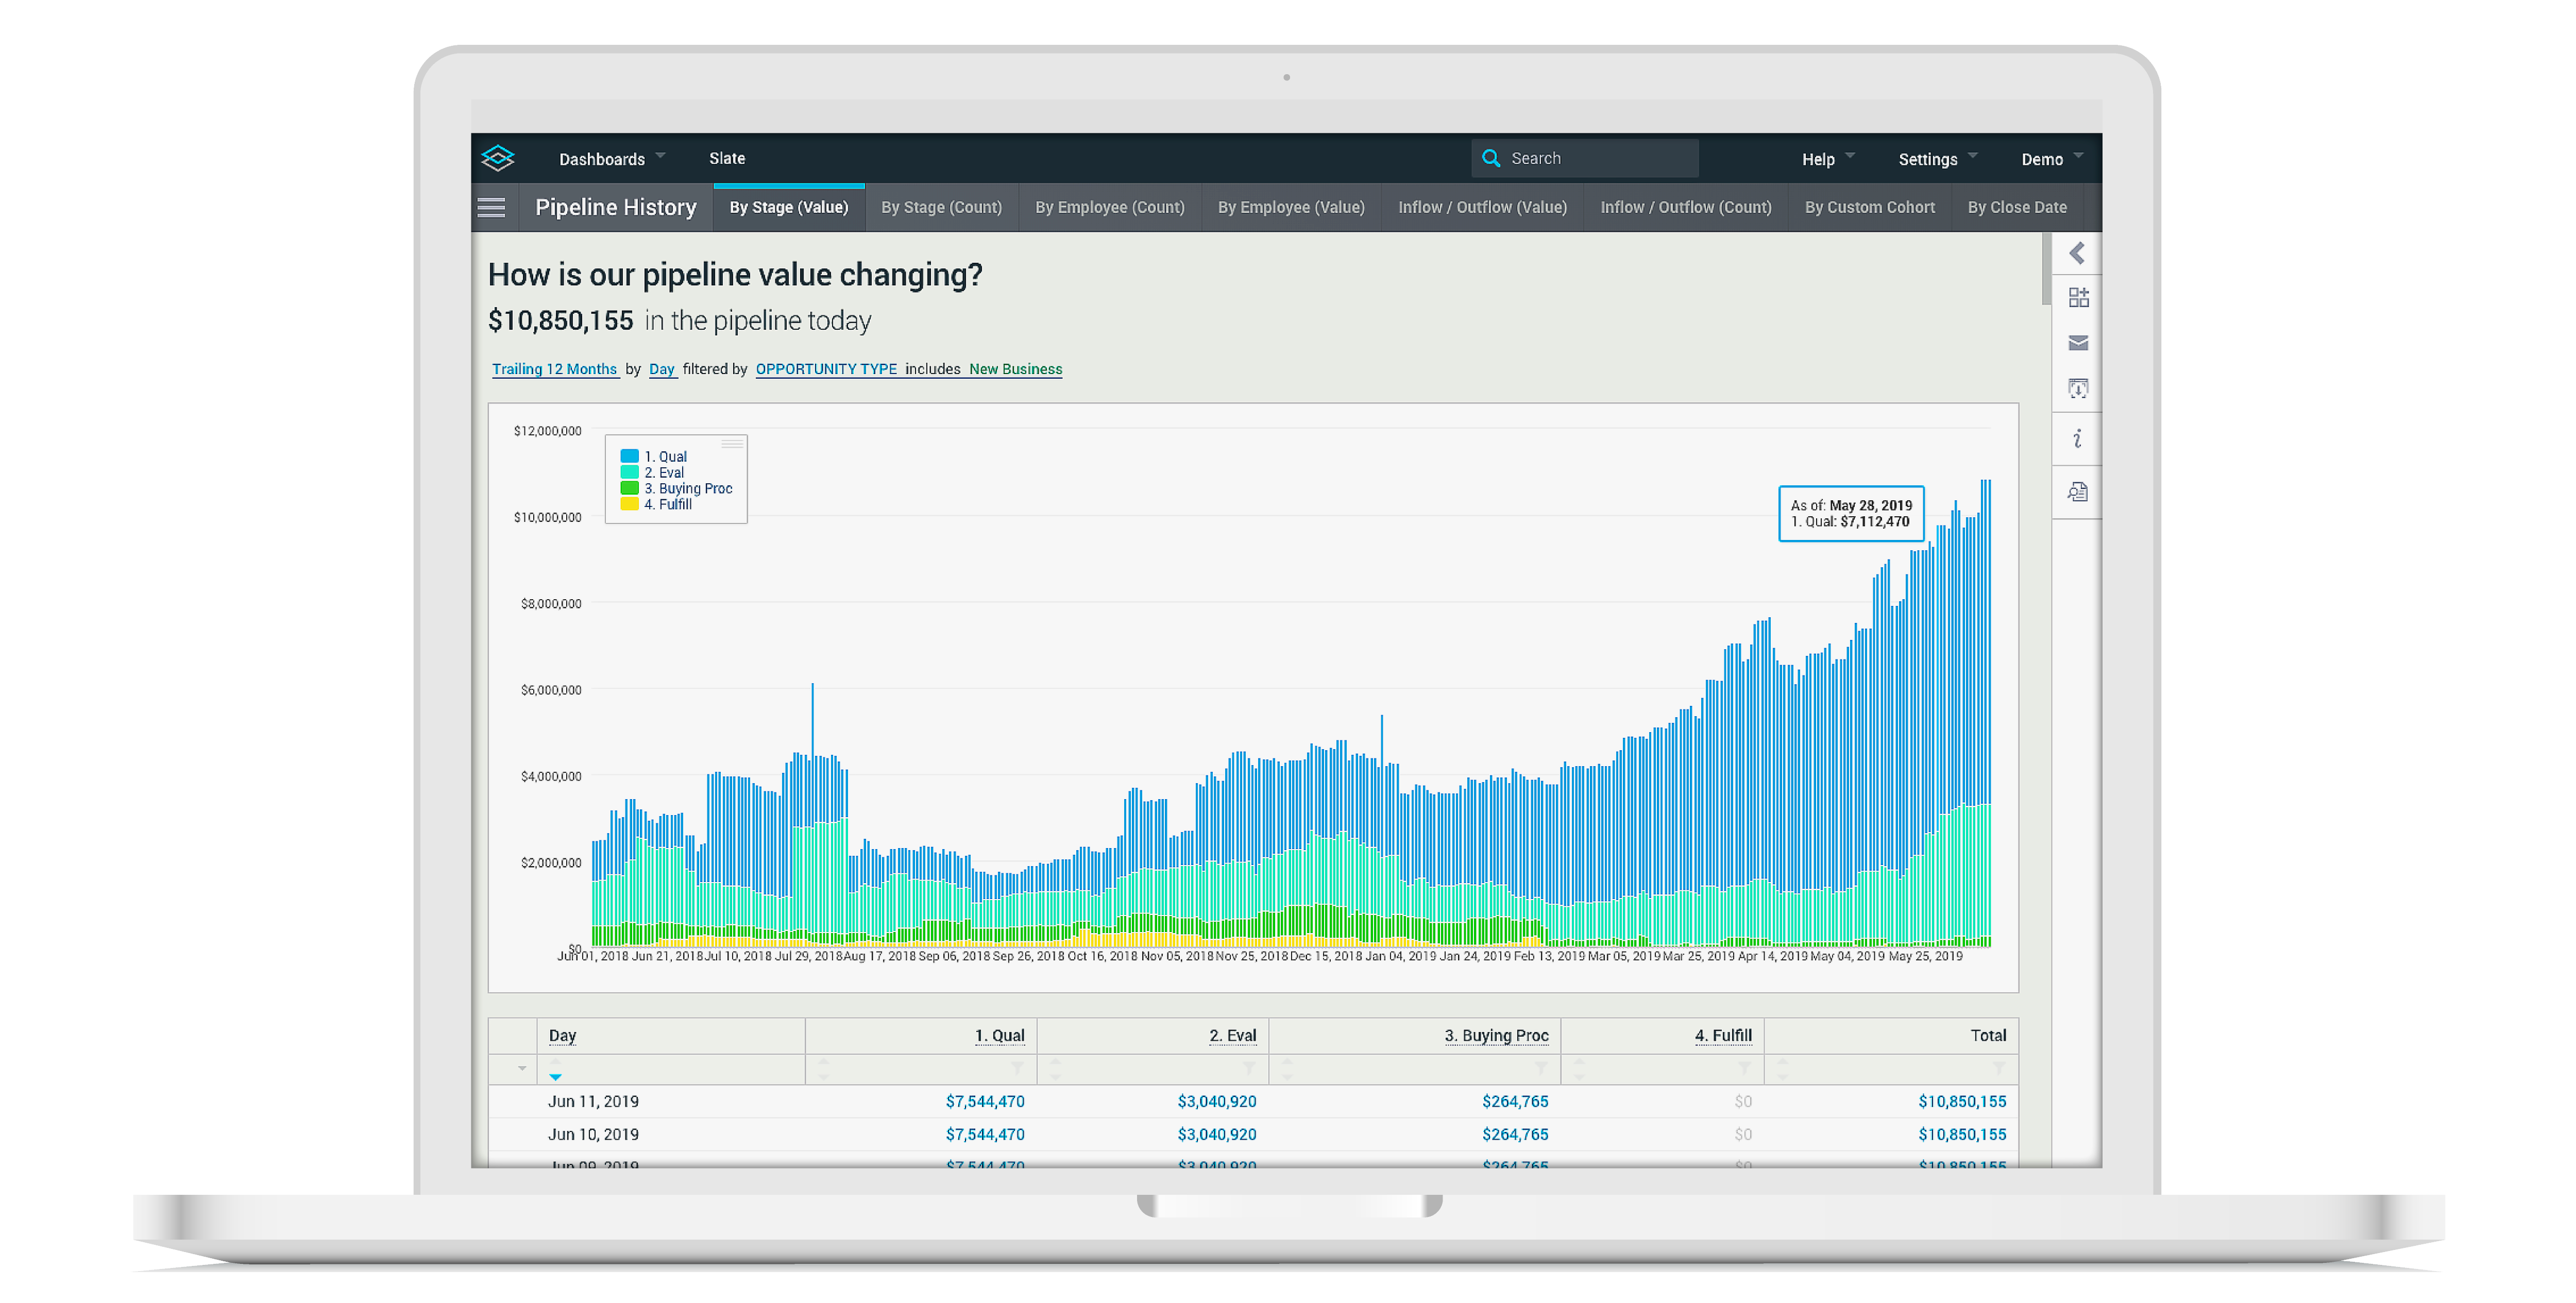Switch to By Stage (Count) tab
The image size is (2576, 1303).
point(941,207)
